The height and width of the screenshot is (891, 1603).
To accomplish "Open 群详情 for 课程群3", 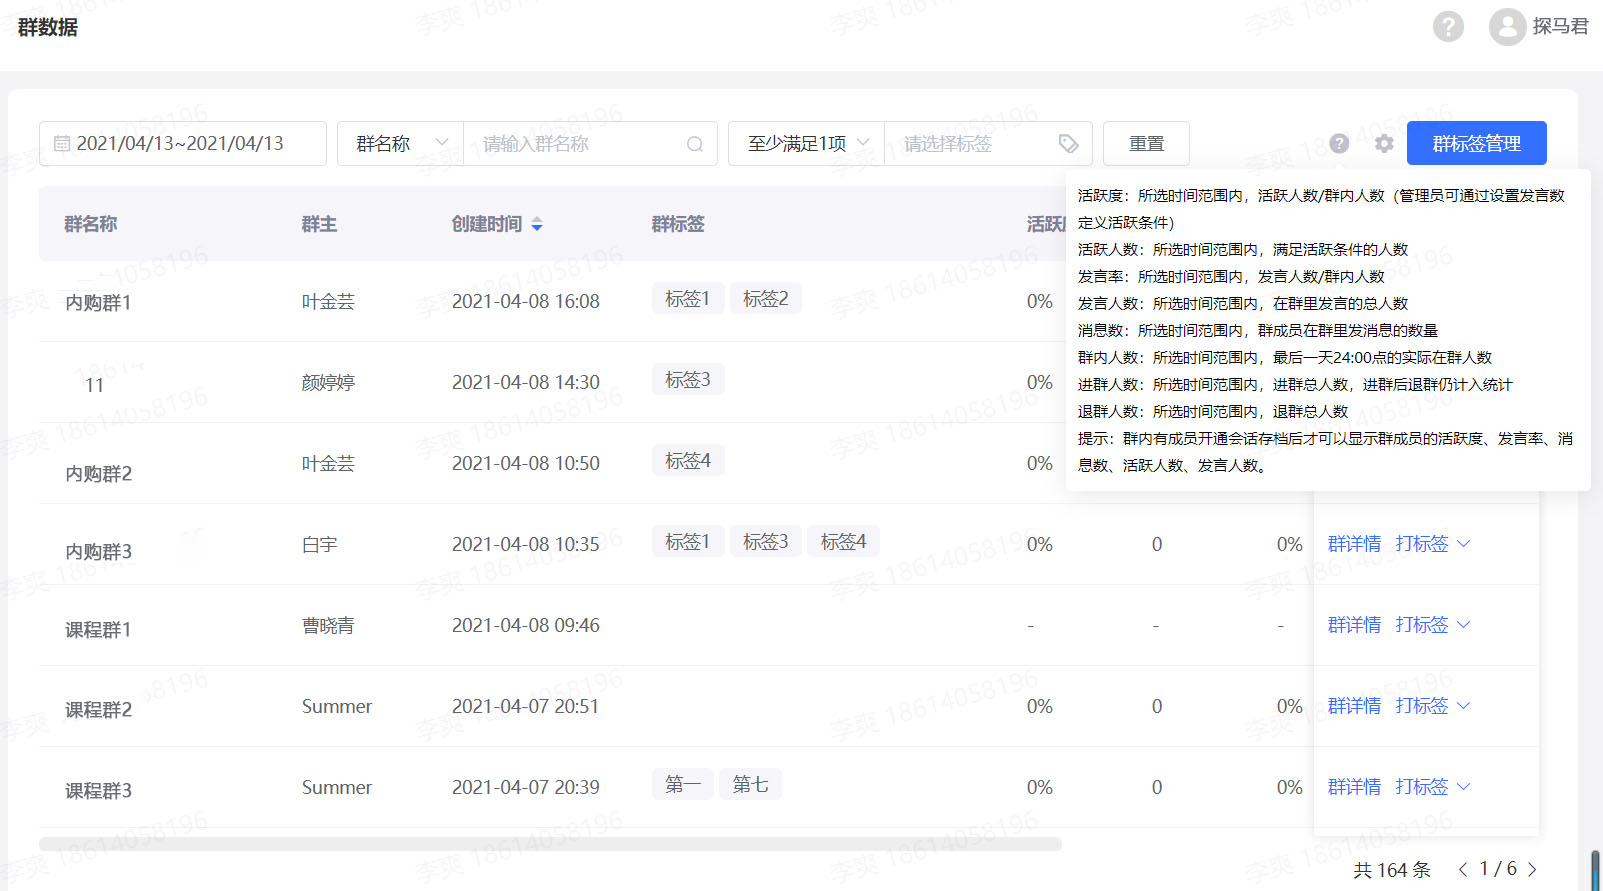I will (x=1354, y=787).
